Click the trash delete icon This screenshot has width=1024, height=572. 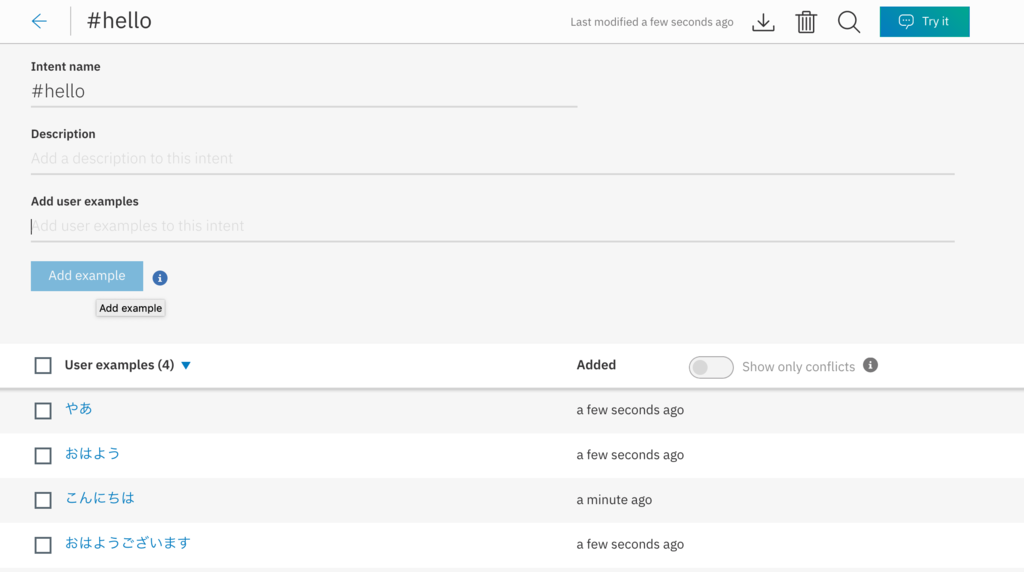806,22
